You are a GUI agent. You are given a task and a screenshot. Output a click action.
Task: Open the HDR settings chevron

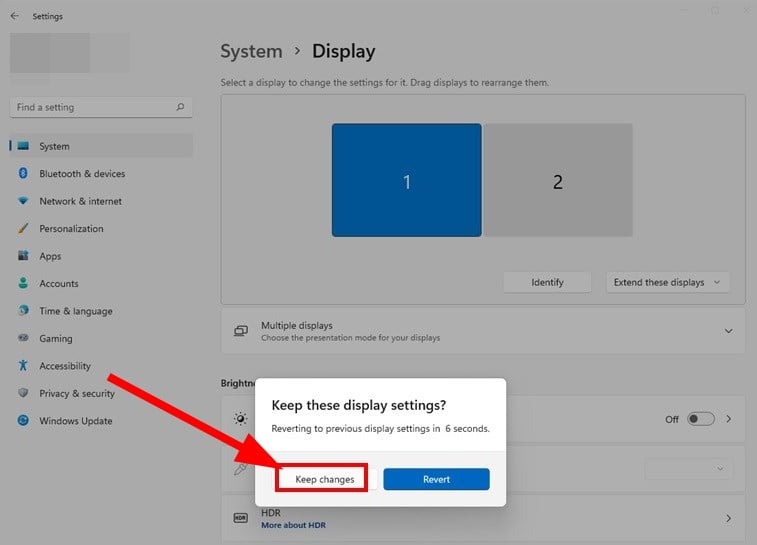tap(728, 518)
